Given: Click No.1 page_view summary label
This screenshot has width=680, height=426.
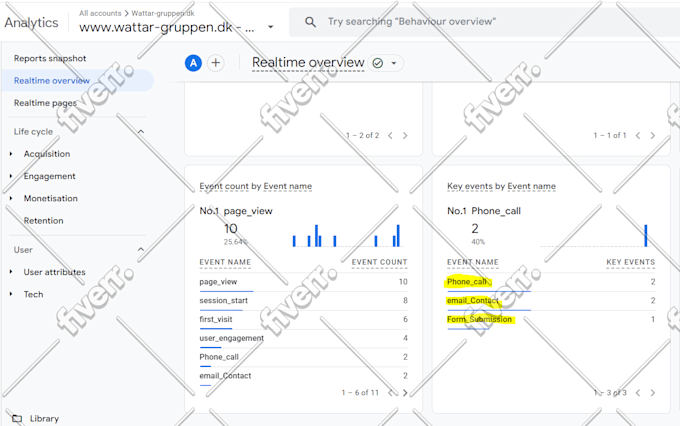Looking at the screenshot, I should [236, 211].
